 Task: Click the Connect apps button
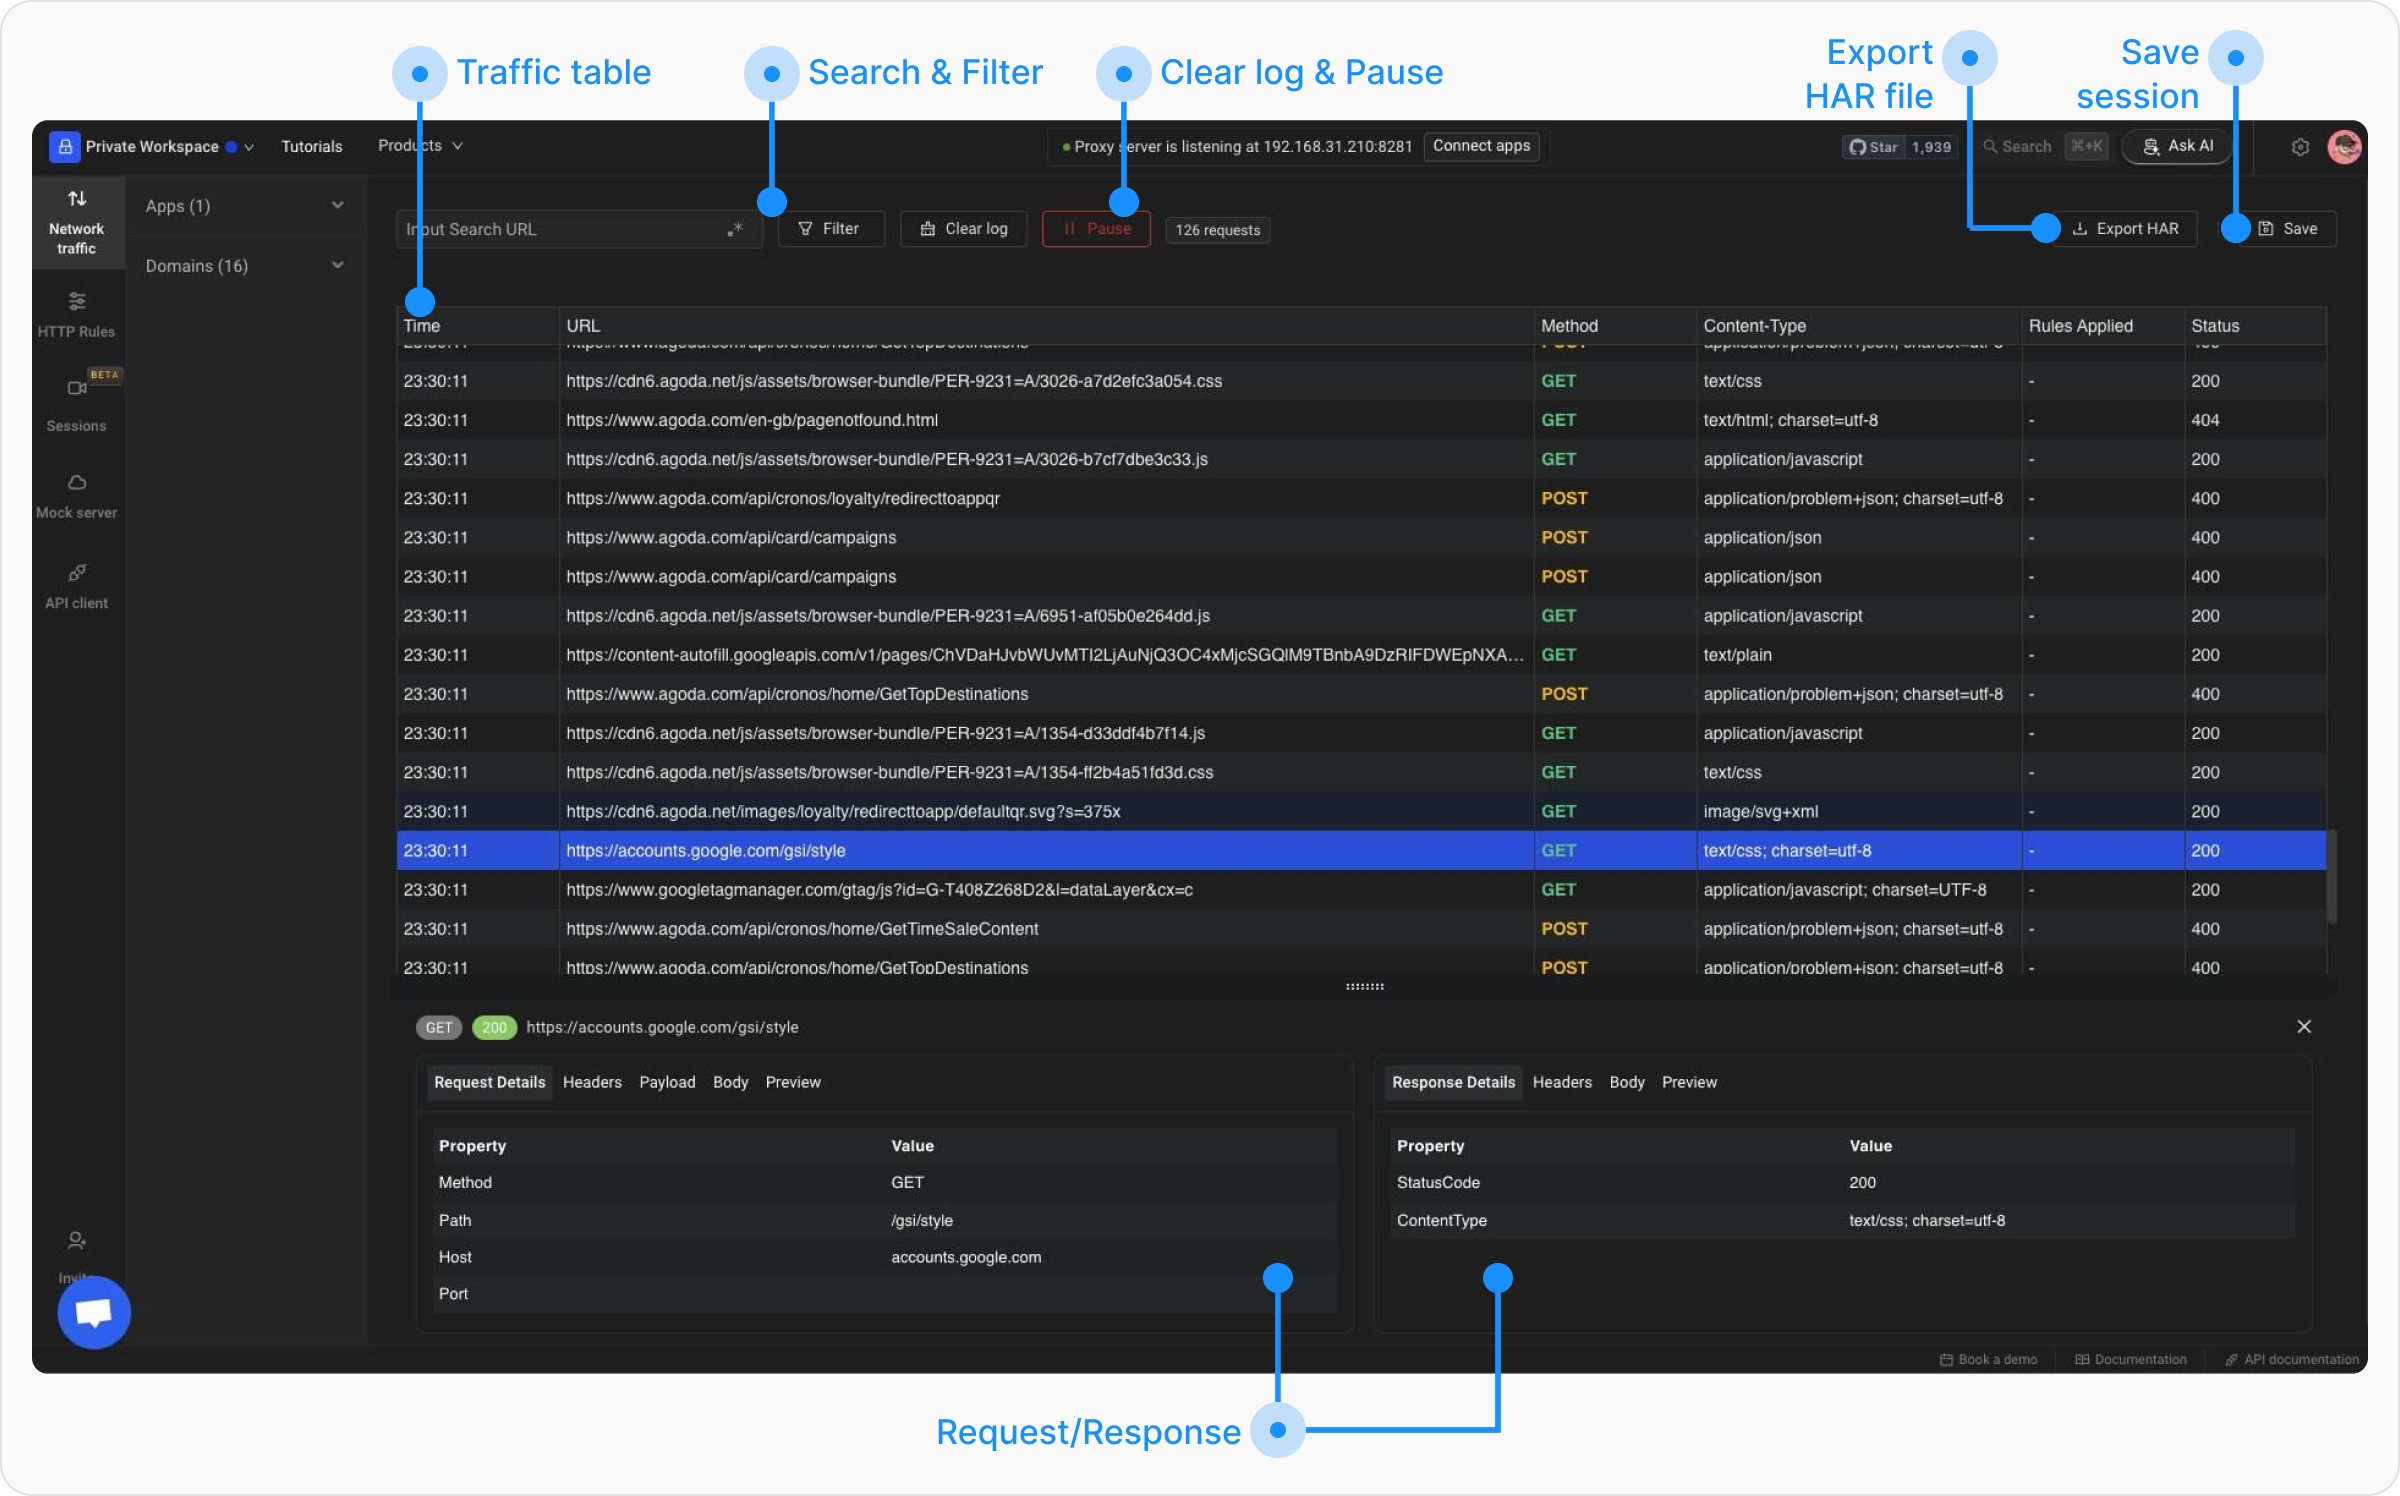tap(1481, 146)
